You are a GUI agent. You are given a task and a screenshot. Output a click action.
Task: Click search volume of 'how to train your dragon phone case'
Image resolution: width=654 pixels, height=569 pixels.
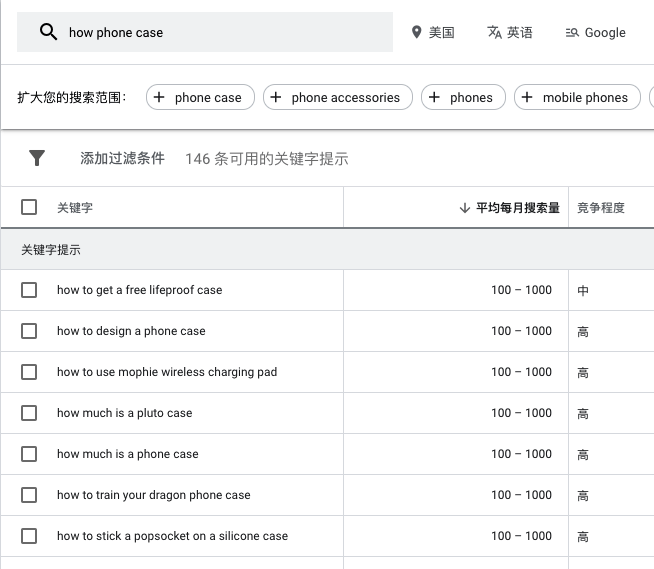click(x=521, y=495)
